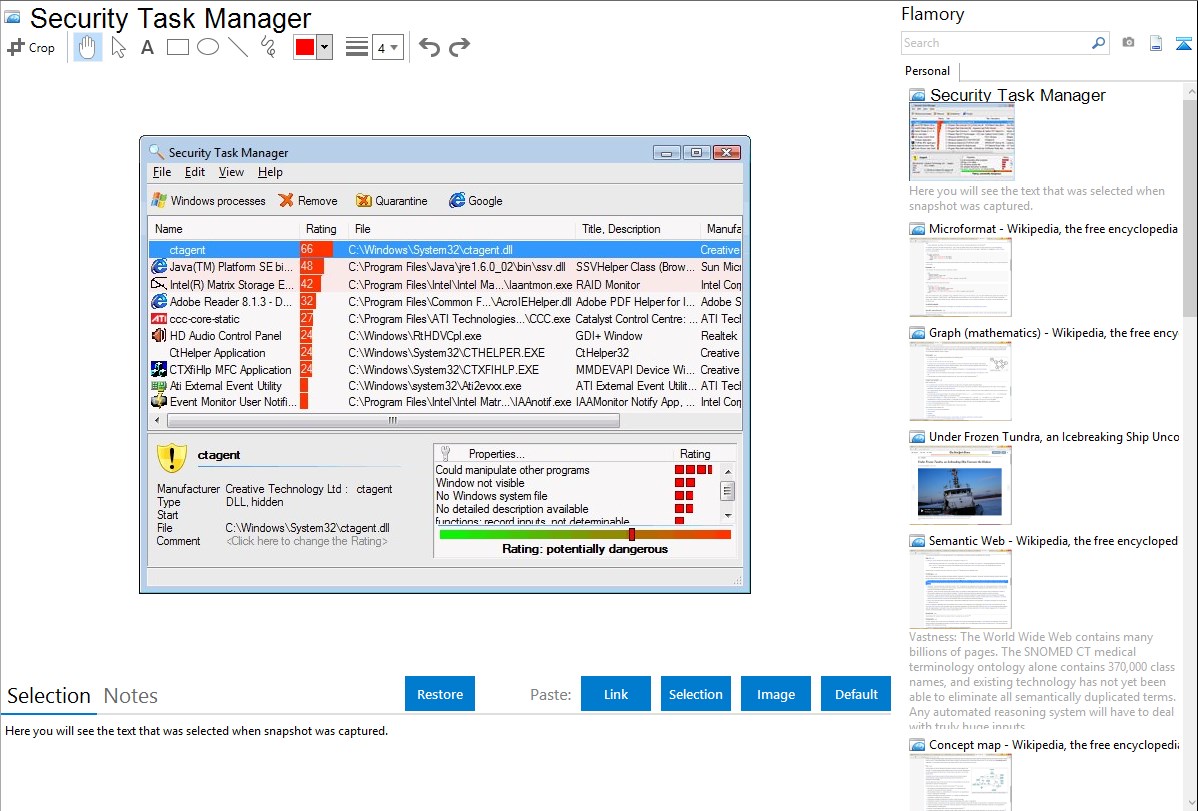Click the camera capture icon

tap(1128, 43)
